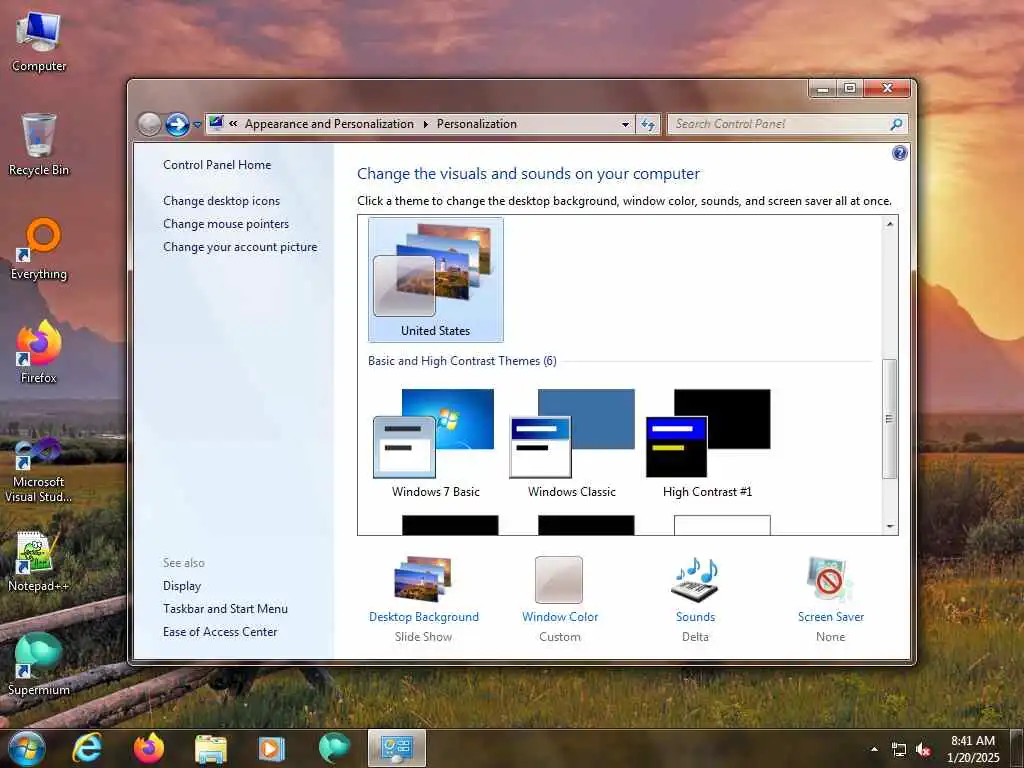Select the Notepad++ desktop shortcut

[39, 562]
